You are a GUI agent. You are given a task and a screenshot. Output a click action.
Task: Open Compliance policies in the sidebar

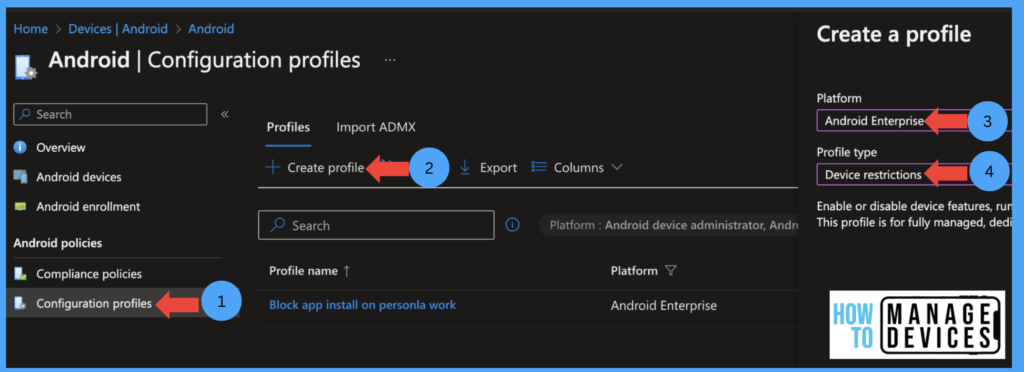point(89,273)
